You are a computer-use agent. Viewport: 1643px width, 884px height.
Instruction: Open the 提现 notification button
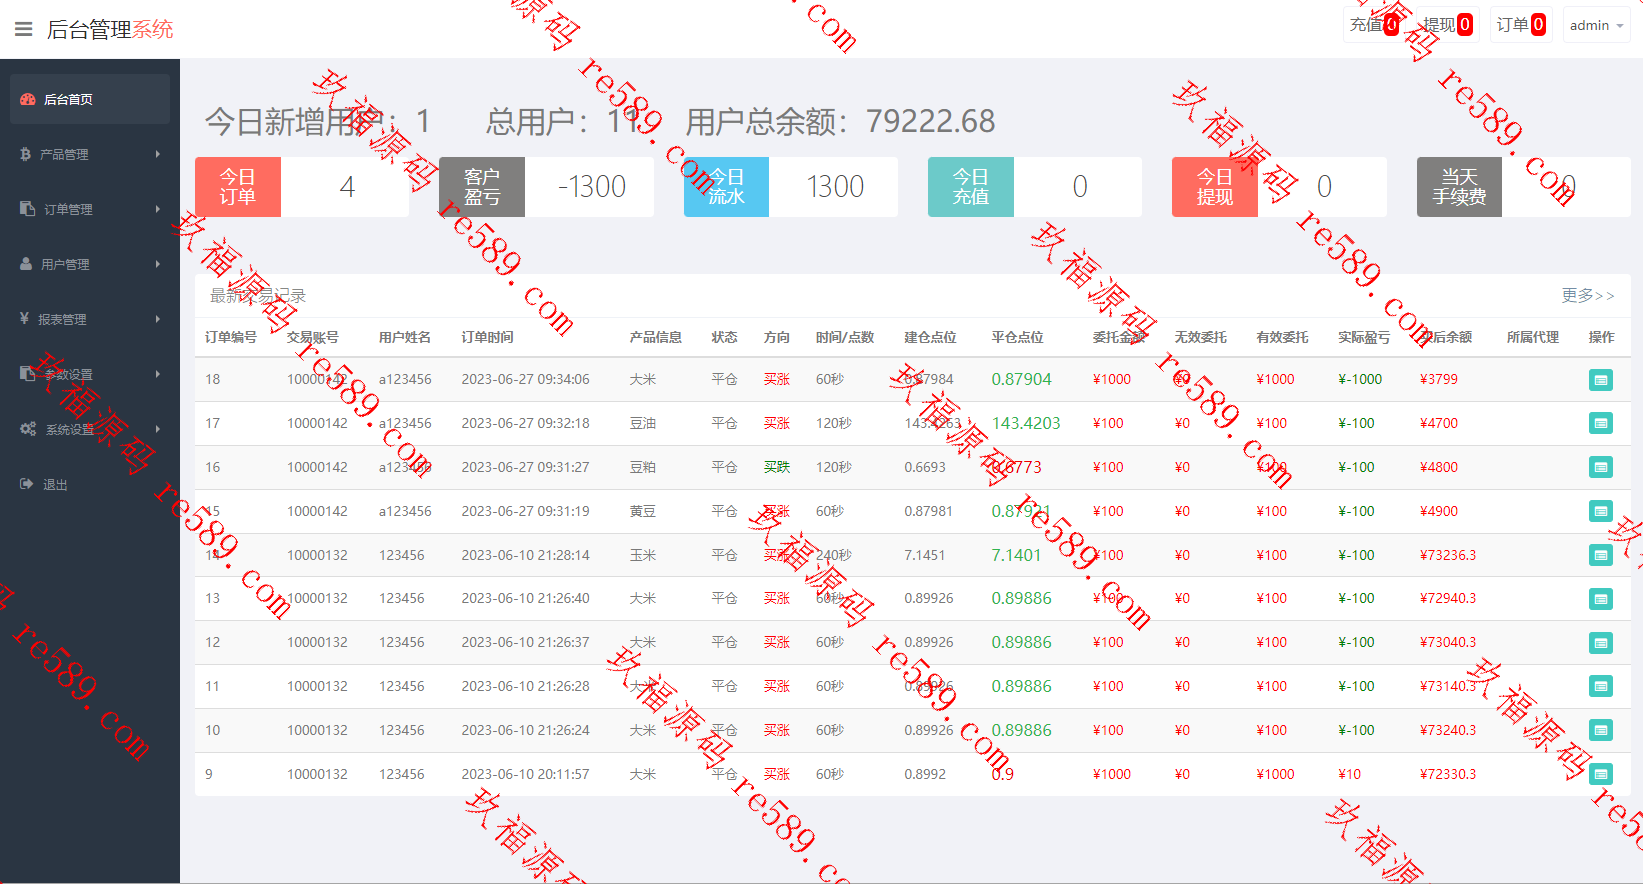tap(1447, 25)
